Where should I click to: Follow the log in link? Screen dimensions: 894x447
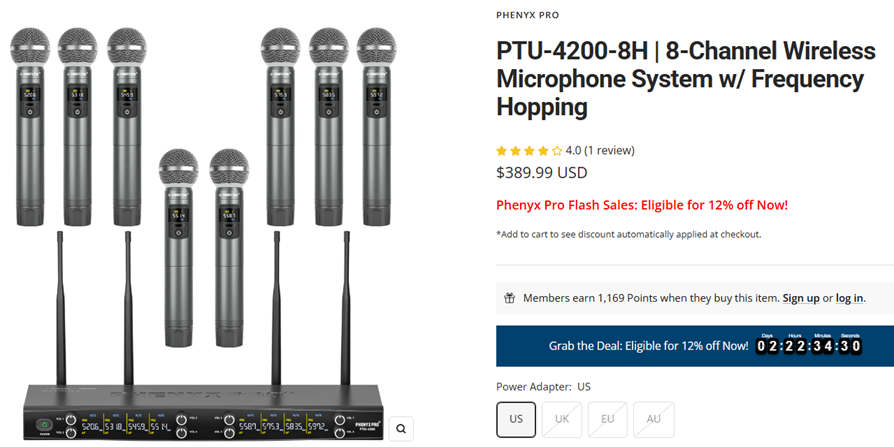click(x=850, y=298)
